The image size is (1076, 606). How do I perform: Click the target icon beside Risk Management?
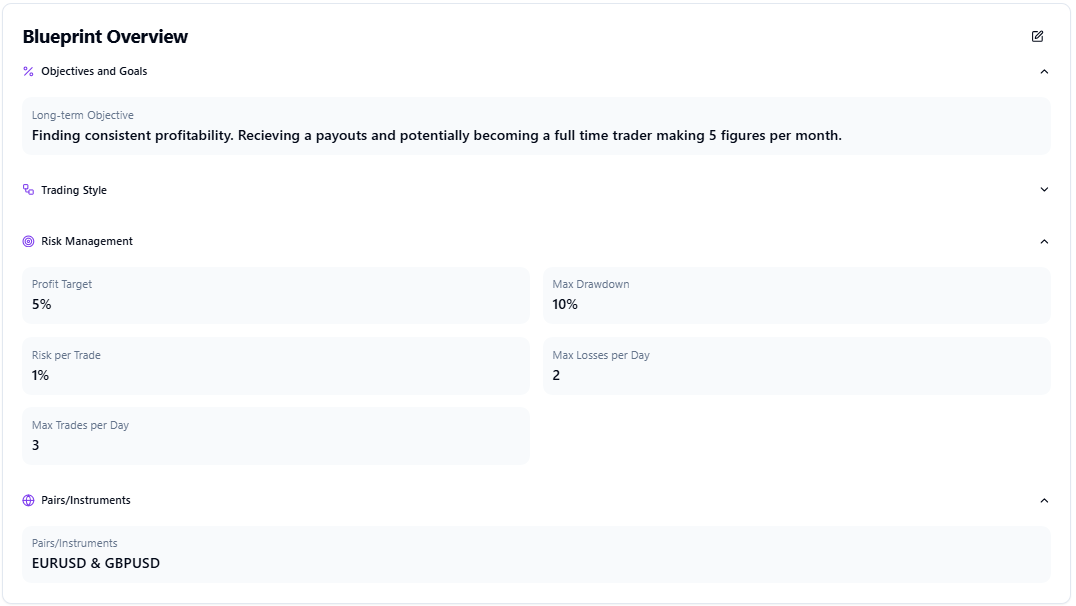[x=28, y=242]
